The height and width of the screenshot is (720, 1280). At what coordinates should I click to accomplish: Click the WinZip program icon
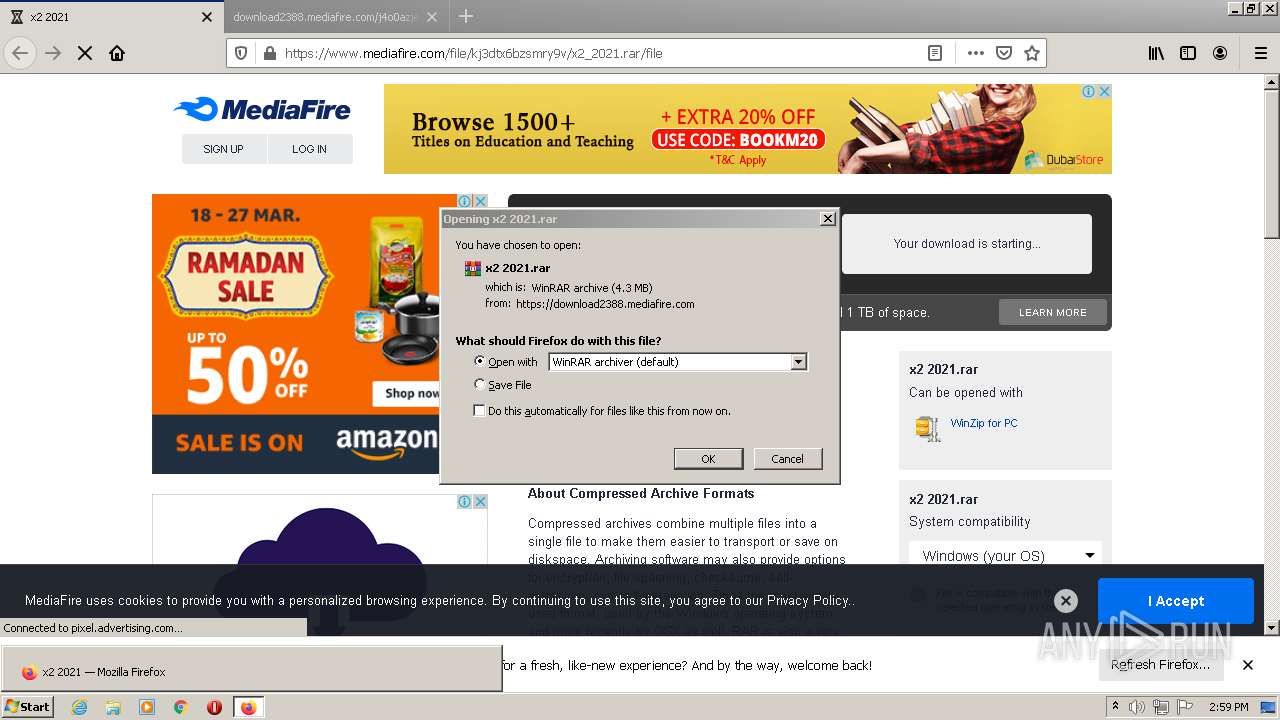click(x=927, y=428)
